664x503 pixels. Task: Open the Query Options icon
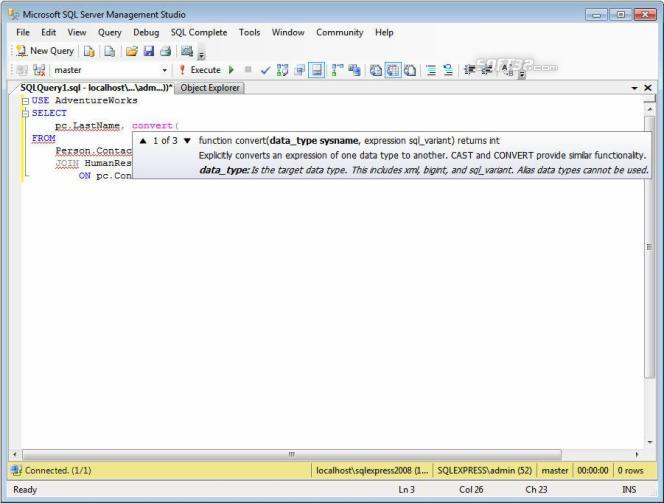pos(300,70)
